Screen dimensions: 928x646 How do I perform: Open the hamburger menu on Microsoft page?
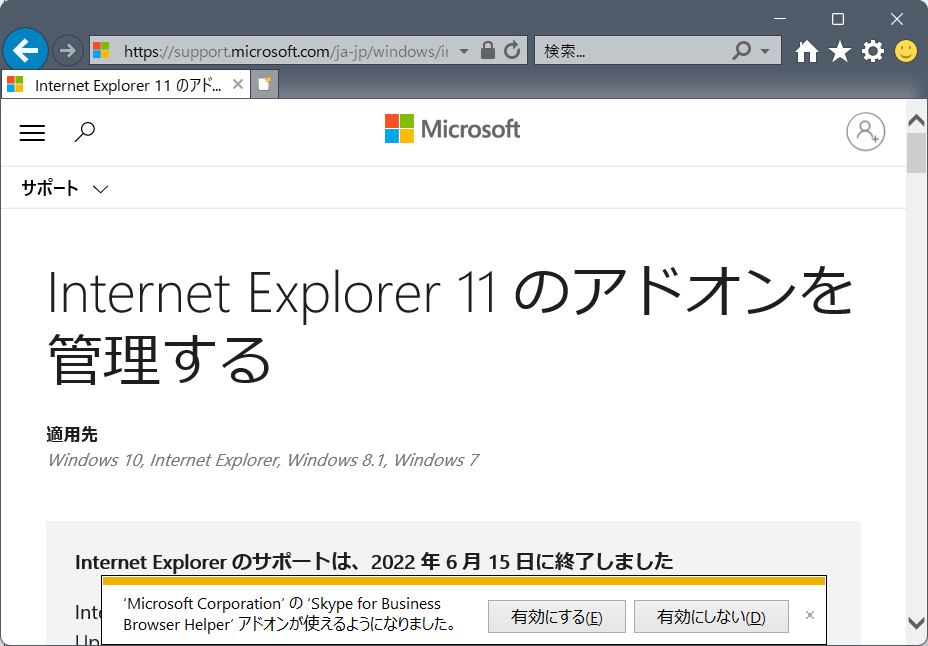[33, 132]
